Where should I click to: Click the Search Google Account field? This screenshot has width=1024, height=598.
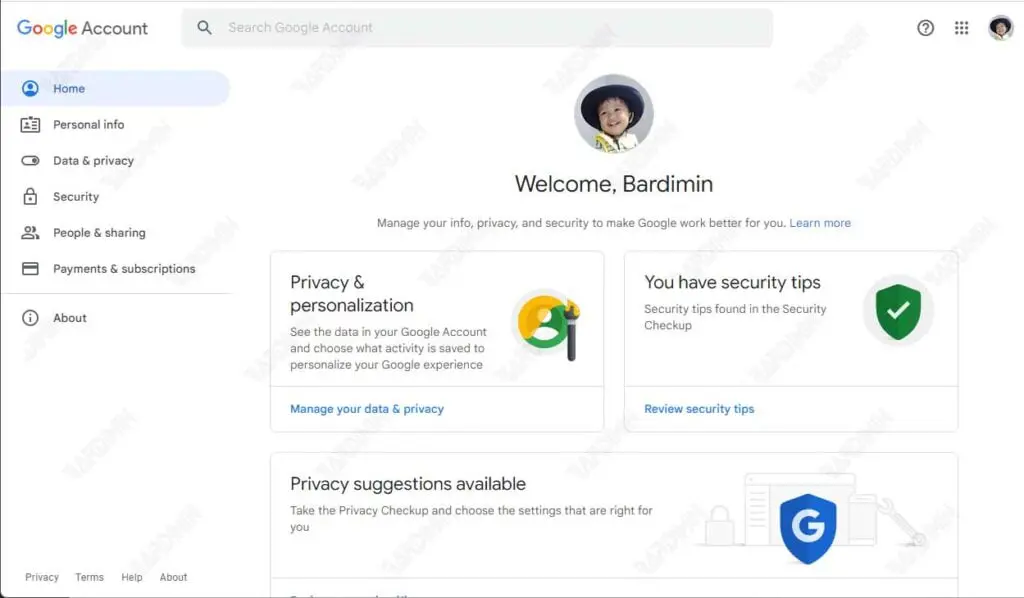[x=477, y=27]
